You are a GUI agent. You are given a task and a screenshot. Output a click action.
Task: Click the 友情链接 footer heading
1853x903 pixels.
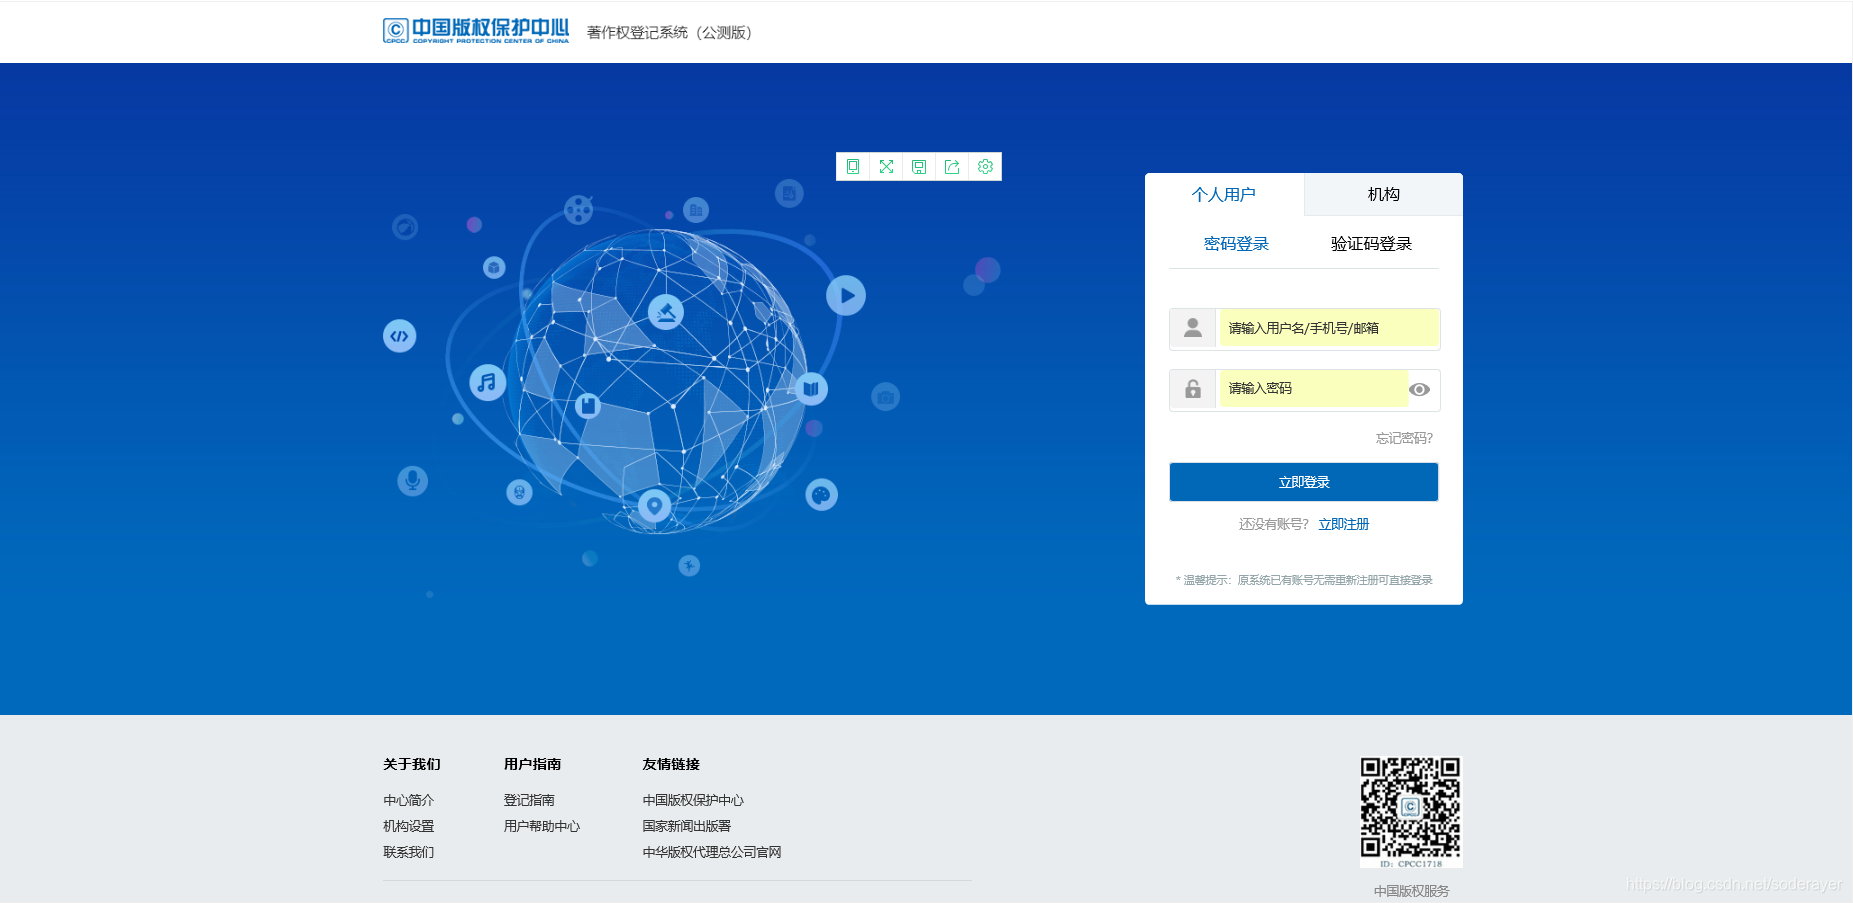[x=671, y=764]
